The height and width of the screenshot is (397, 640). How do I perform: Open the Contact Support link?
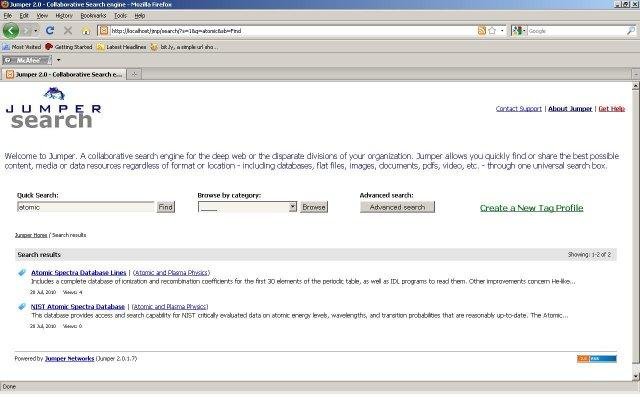pyautogui.click(x=519, y=109)
